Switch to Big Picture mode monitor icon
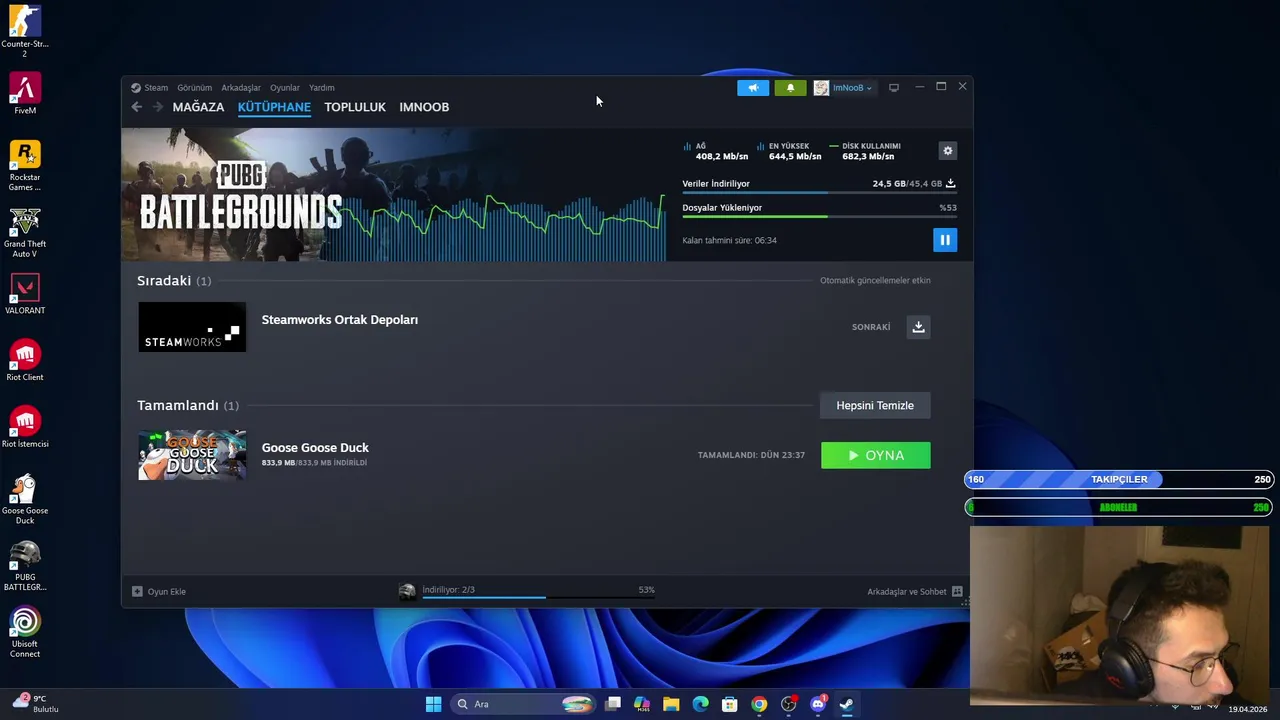The width and height of the screenshot is (1280, 720). pyautogui.click(x=894, y=88)
